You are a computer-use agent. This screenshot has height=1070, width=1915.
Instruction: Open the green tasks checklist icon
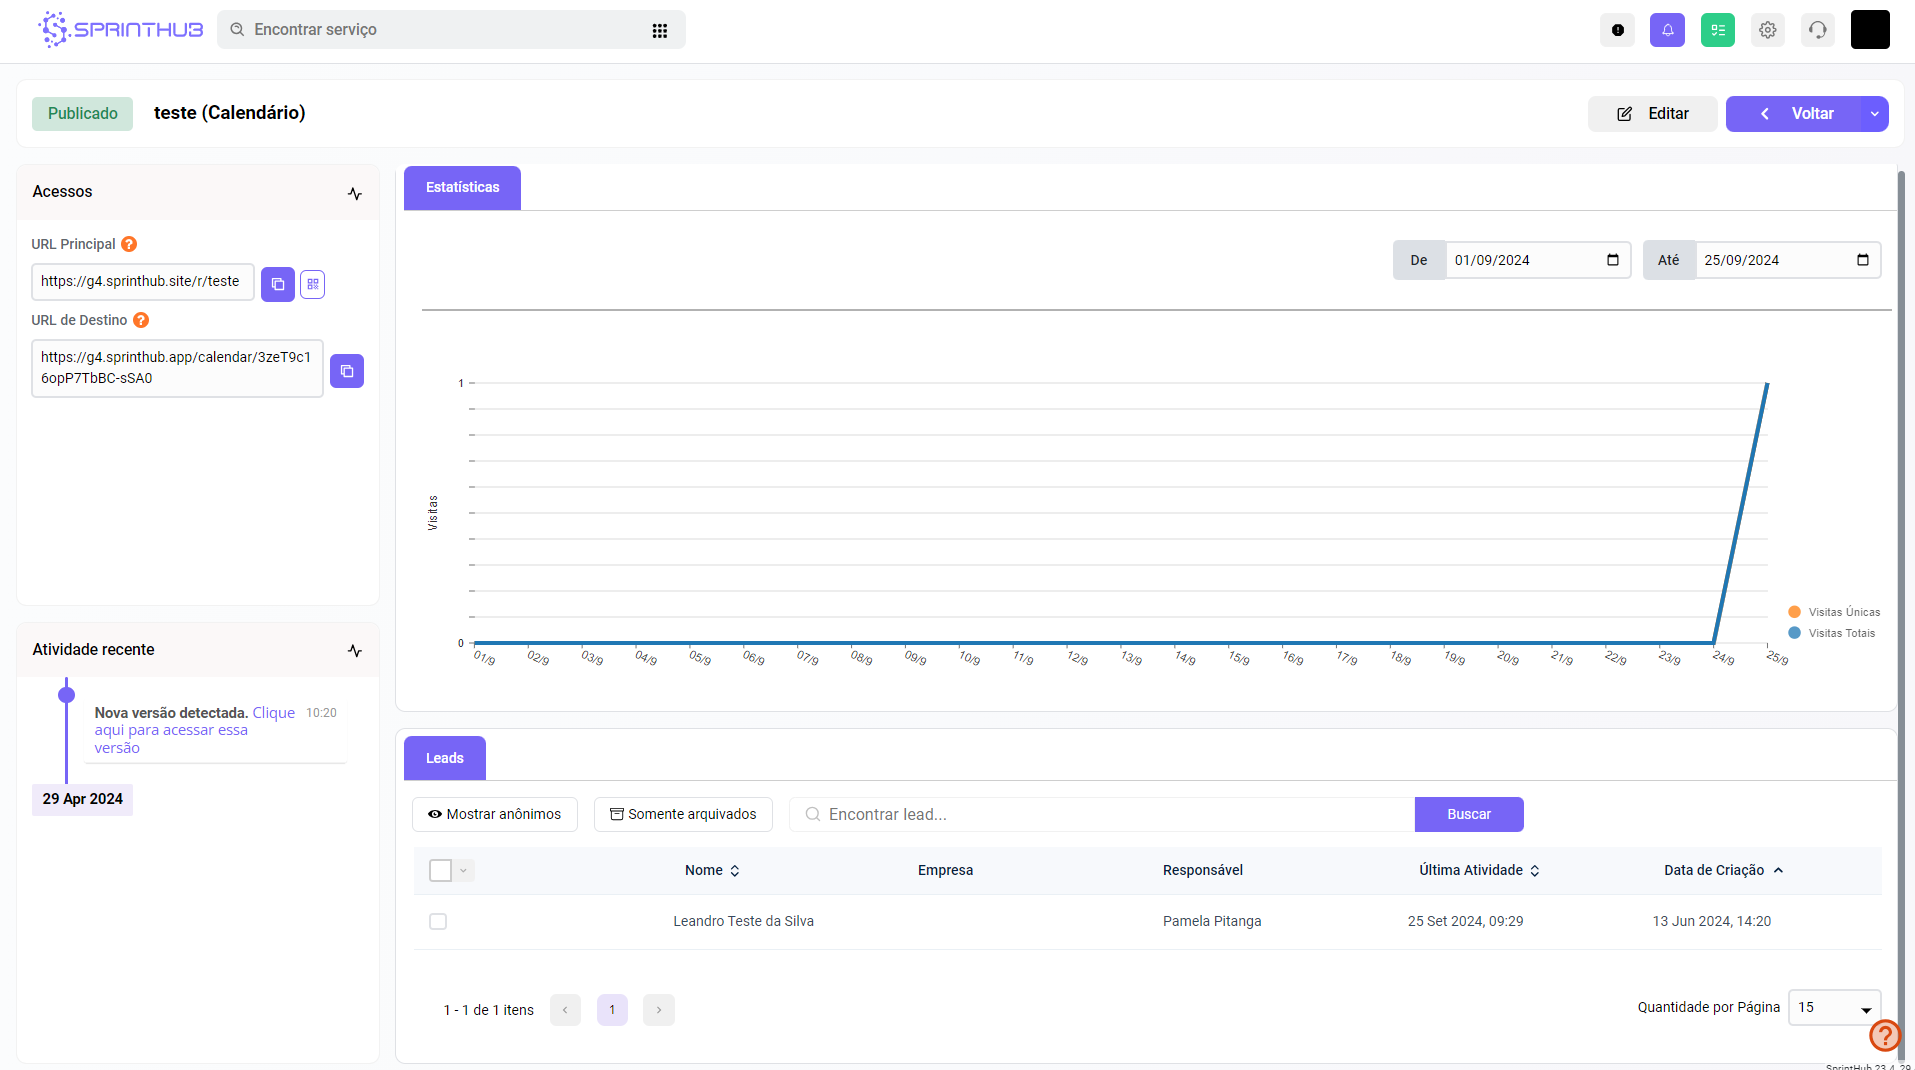1717,30
